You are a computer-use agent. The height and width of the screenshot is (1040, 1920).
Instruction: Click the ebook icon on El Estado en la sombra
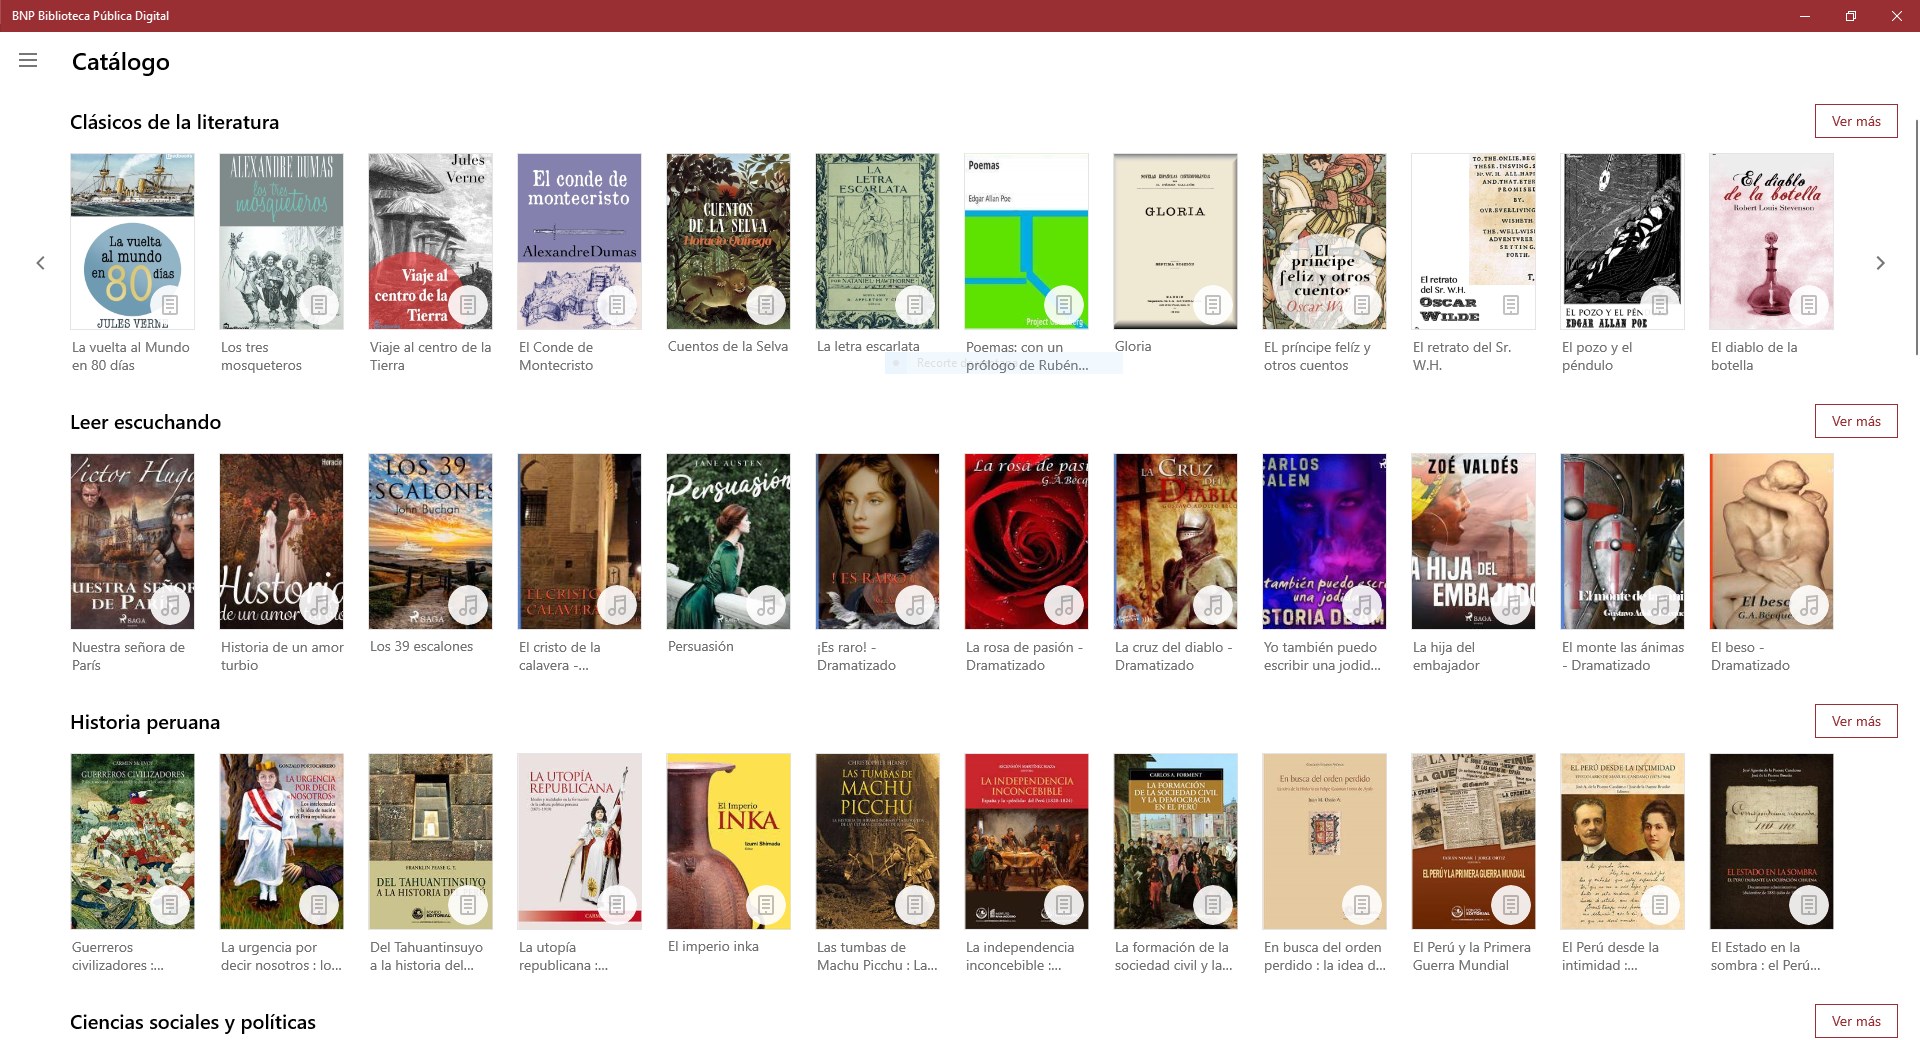click(1809, 905)
